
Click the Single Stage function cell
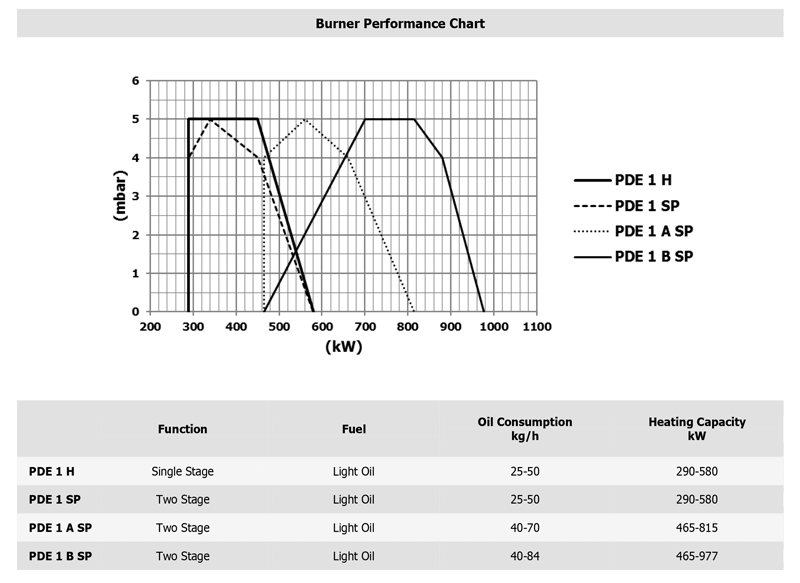pyautogui.click(x=183, y=471)
